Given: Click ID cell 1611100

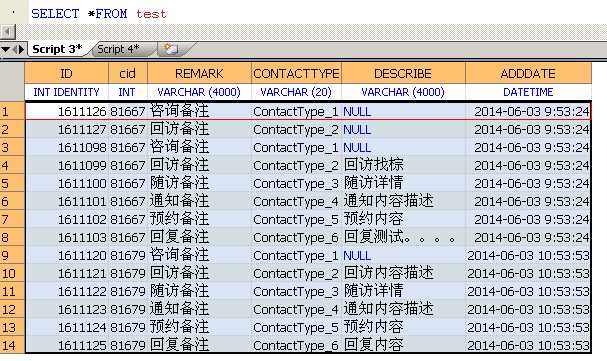Looking at the screenshot, I should (67, 183).
